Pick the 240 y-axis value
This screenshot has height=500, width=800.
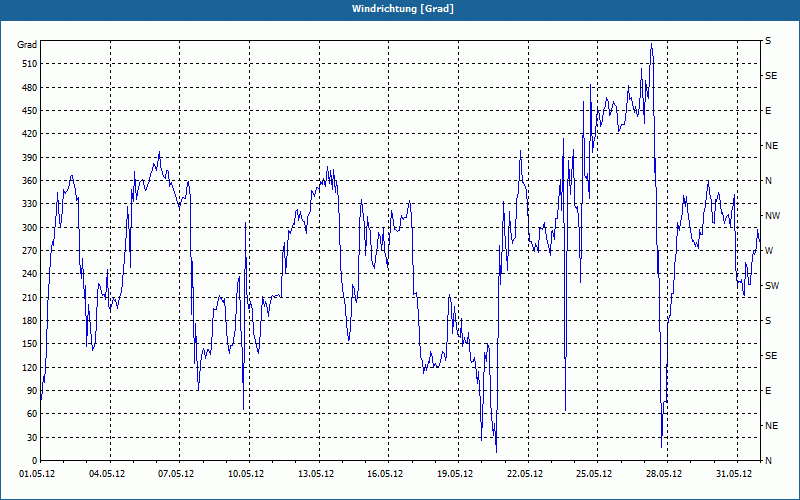(x=30, y=273)
